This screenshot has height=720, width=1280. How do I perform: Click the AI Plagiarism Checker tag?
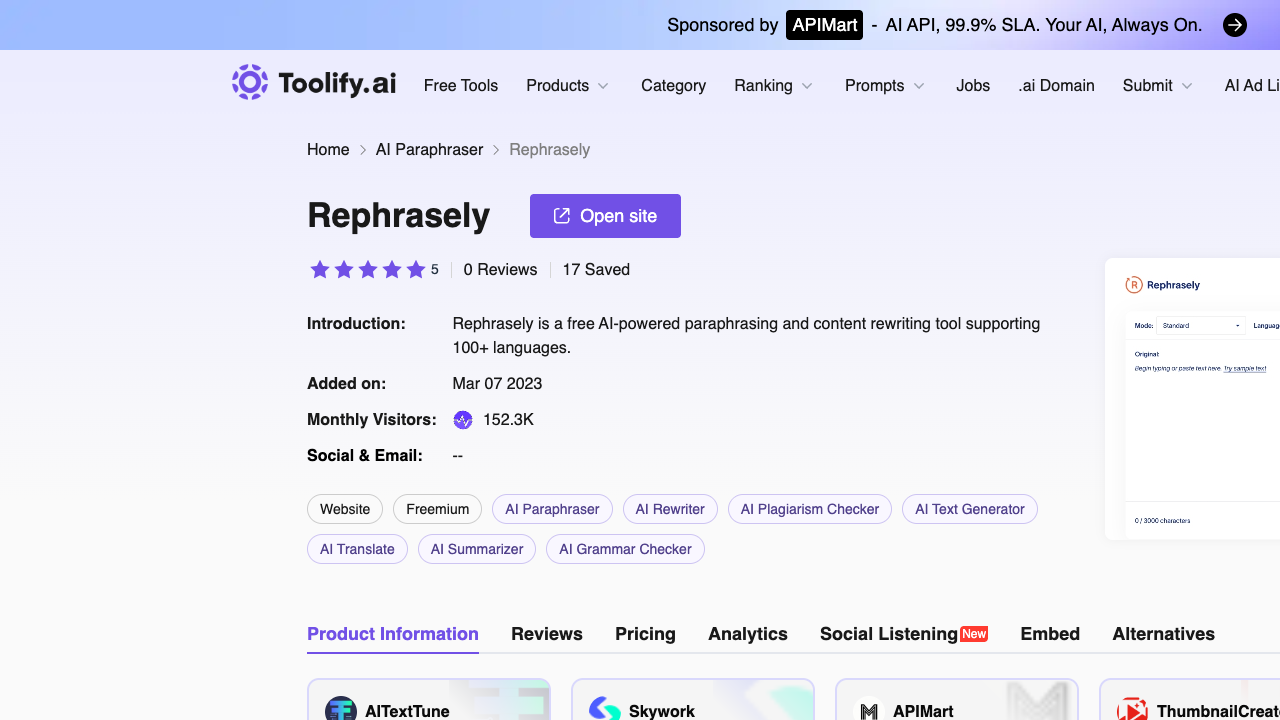(x=810, y=509)
